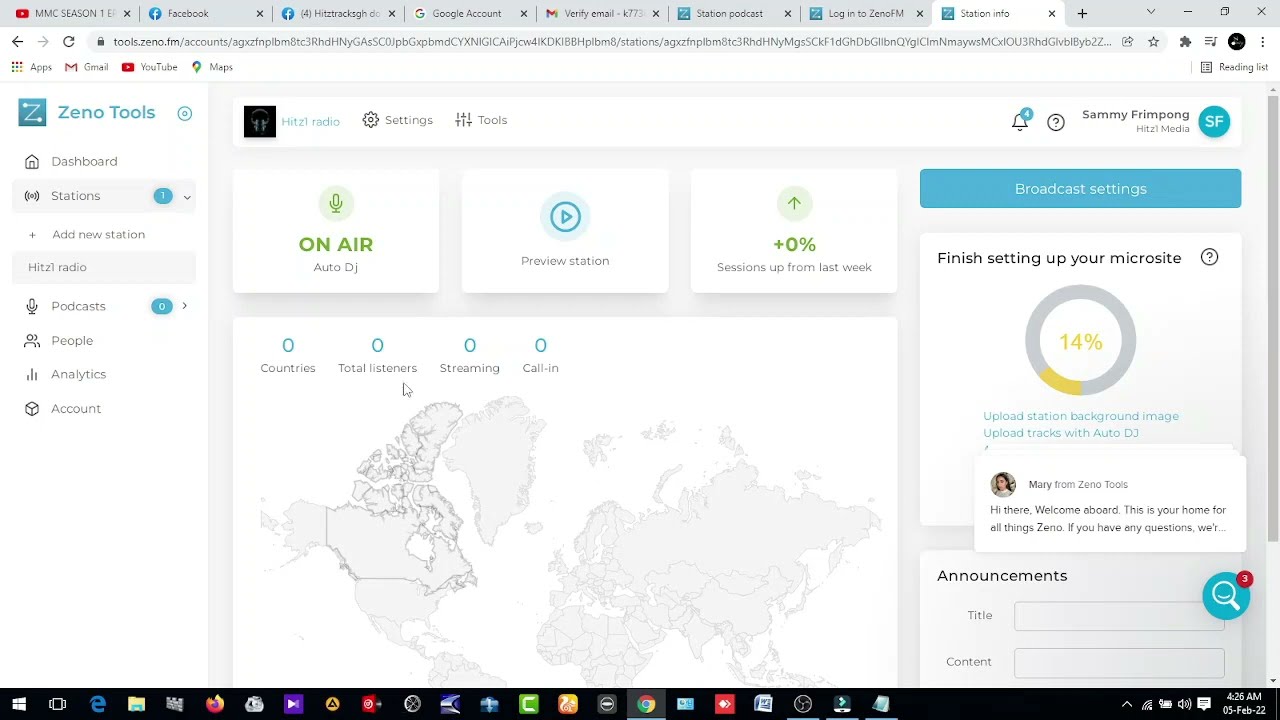This screenshot has width=1280, height=720.
Task: Click the Analytics chart icon
Action: (32, 374)
